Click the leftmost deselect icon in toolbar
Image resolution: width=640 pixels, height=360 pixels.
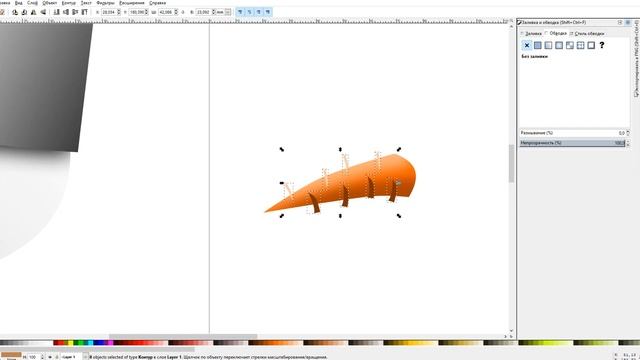pyautogui.click(x=2, y=12)
